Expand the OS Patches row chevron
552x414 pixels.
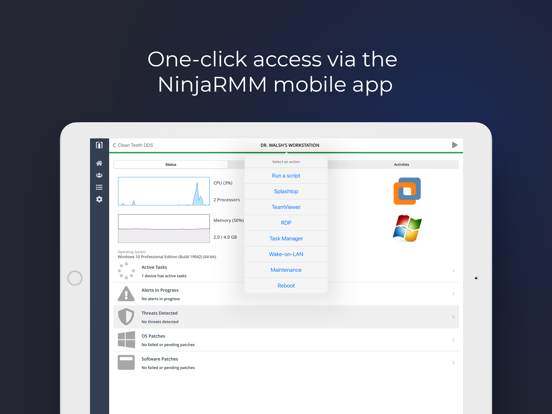click(453, 339)
